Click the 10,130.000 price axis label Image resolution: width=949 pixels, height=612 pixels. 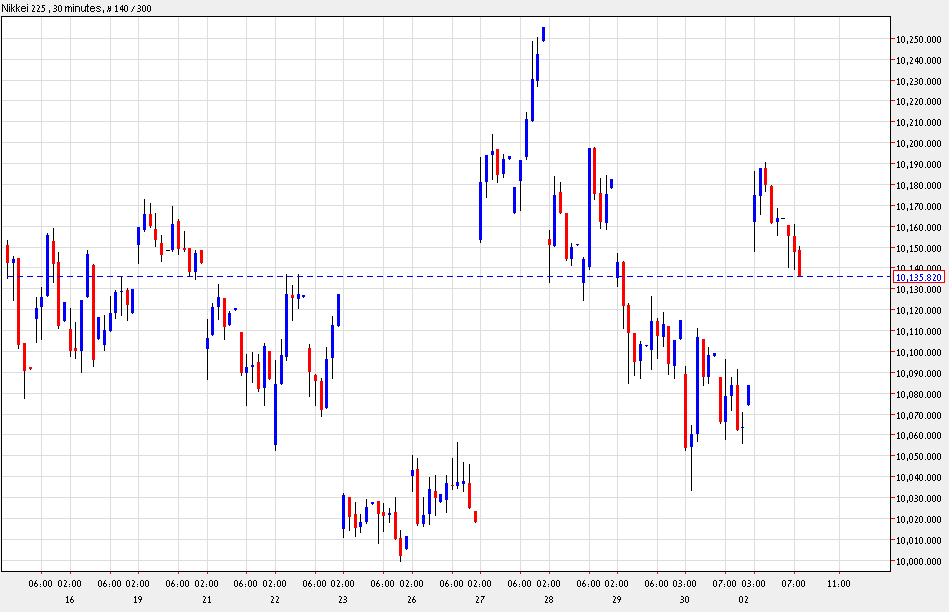point(919,290)
